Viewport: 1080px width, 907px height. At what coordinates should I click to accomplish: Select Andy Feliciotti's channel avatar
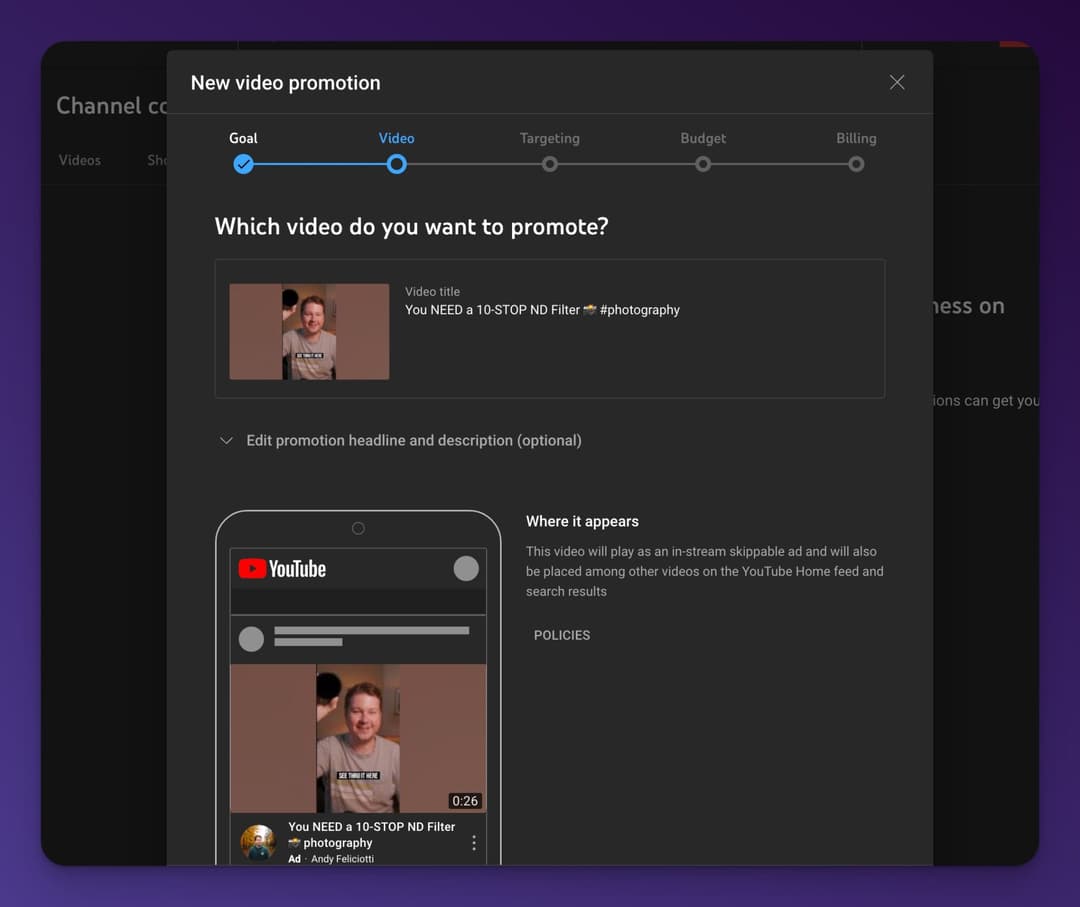(257, 843)
